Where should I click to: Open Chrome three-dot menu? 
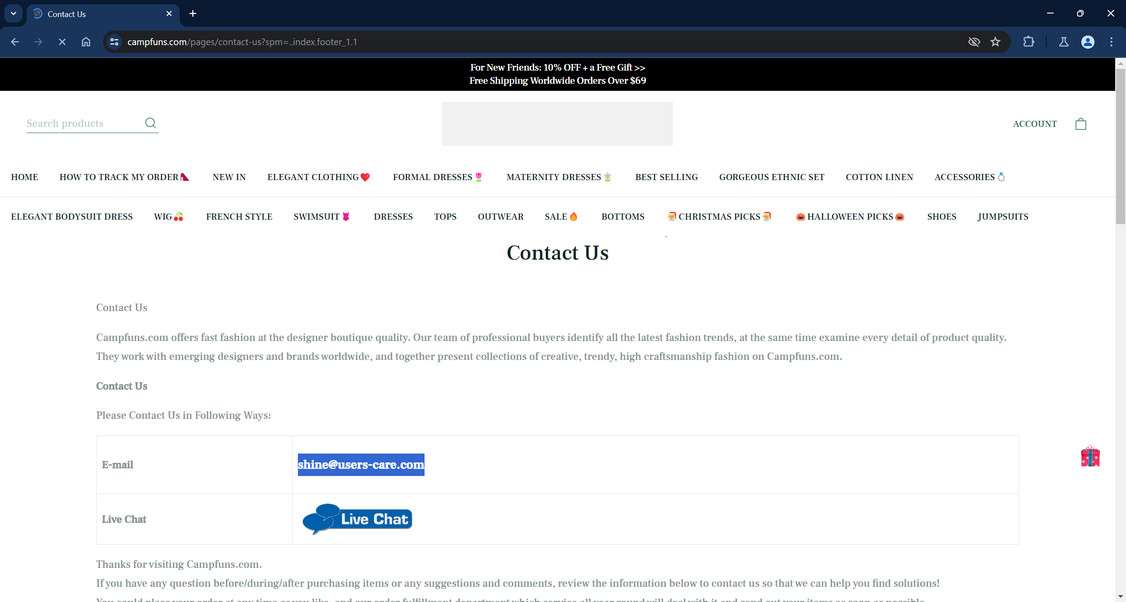pos(1111,42)
